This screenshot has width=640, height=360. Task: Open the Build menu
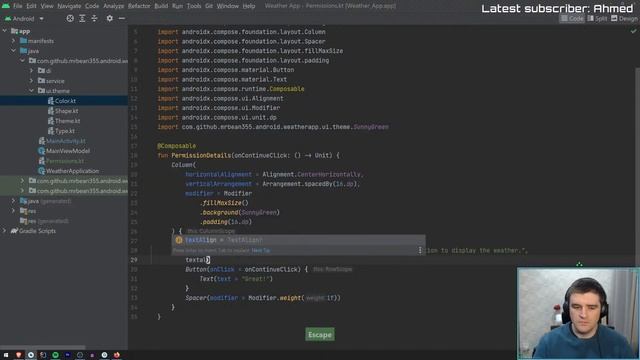tap(161, 6)
